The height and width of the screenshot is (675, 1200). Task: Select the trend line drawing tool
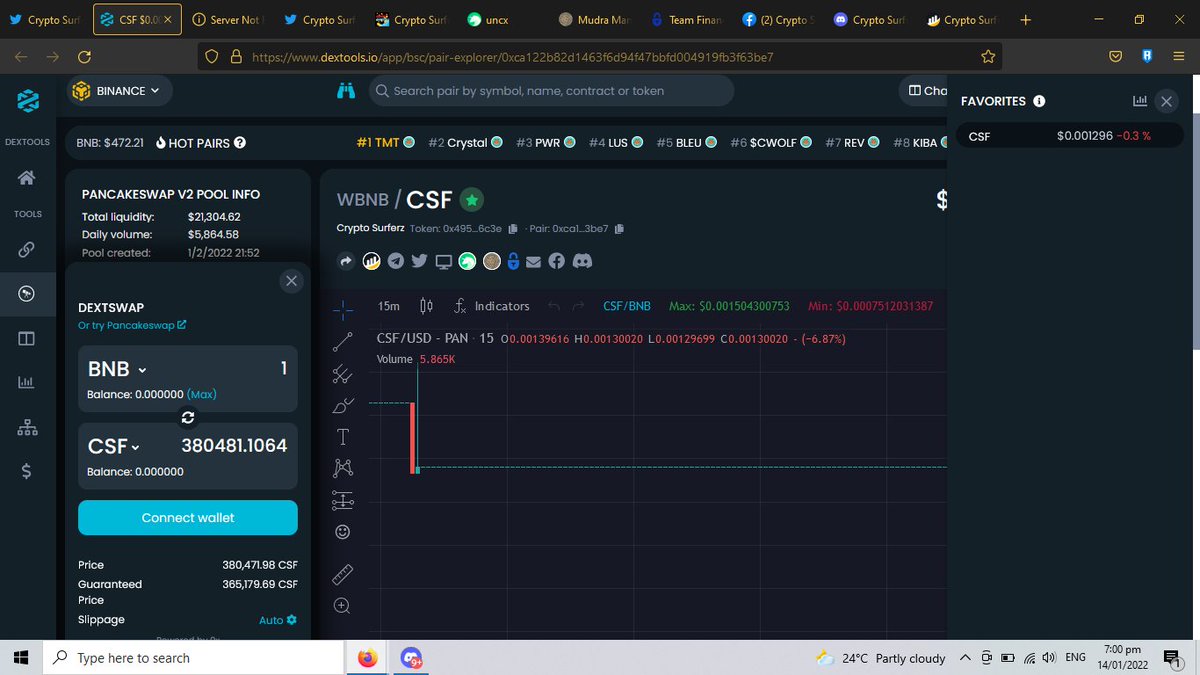(x=343, y=342)
